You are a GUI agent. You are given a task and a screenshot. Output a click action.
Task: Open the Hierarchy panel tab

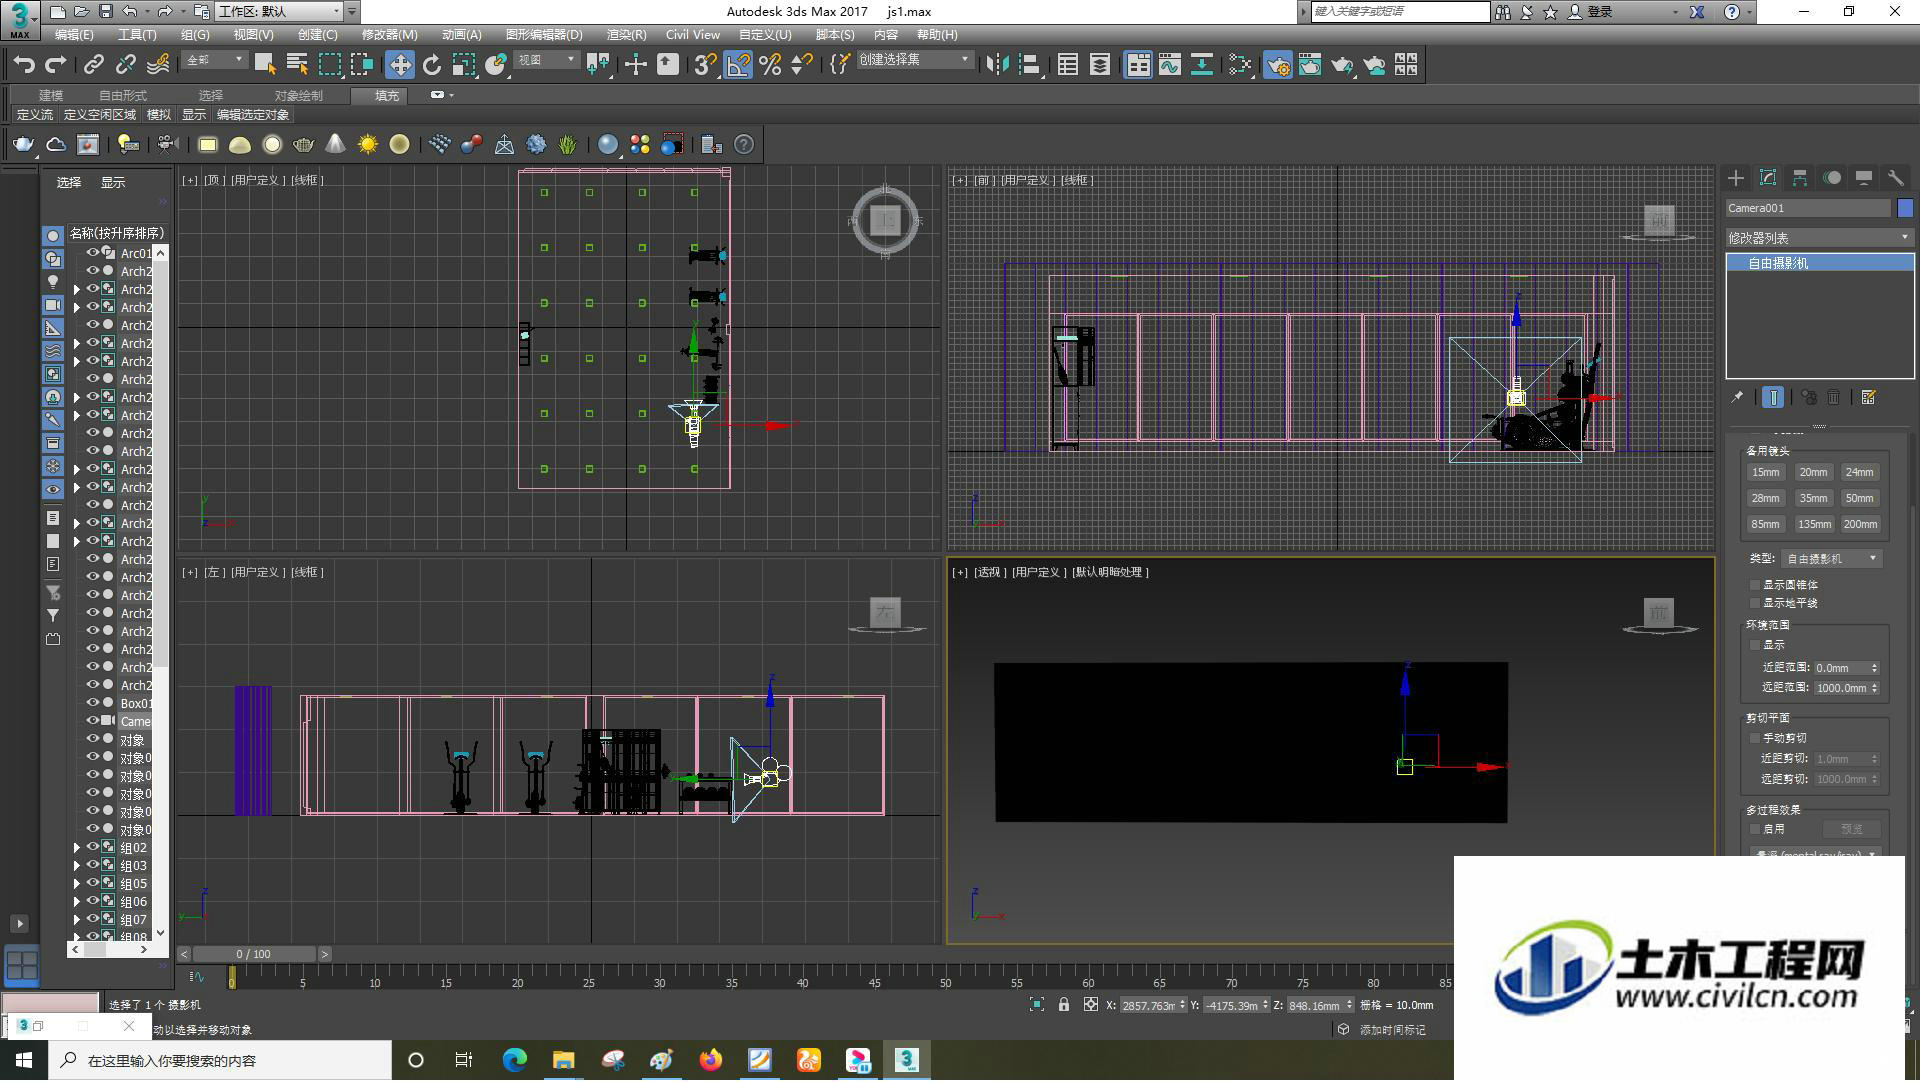(1800, 178)
